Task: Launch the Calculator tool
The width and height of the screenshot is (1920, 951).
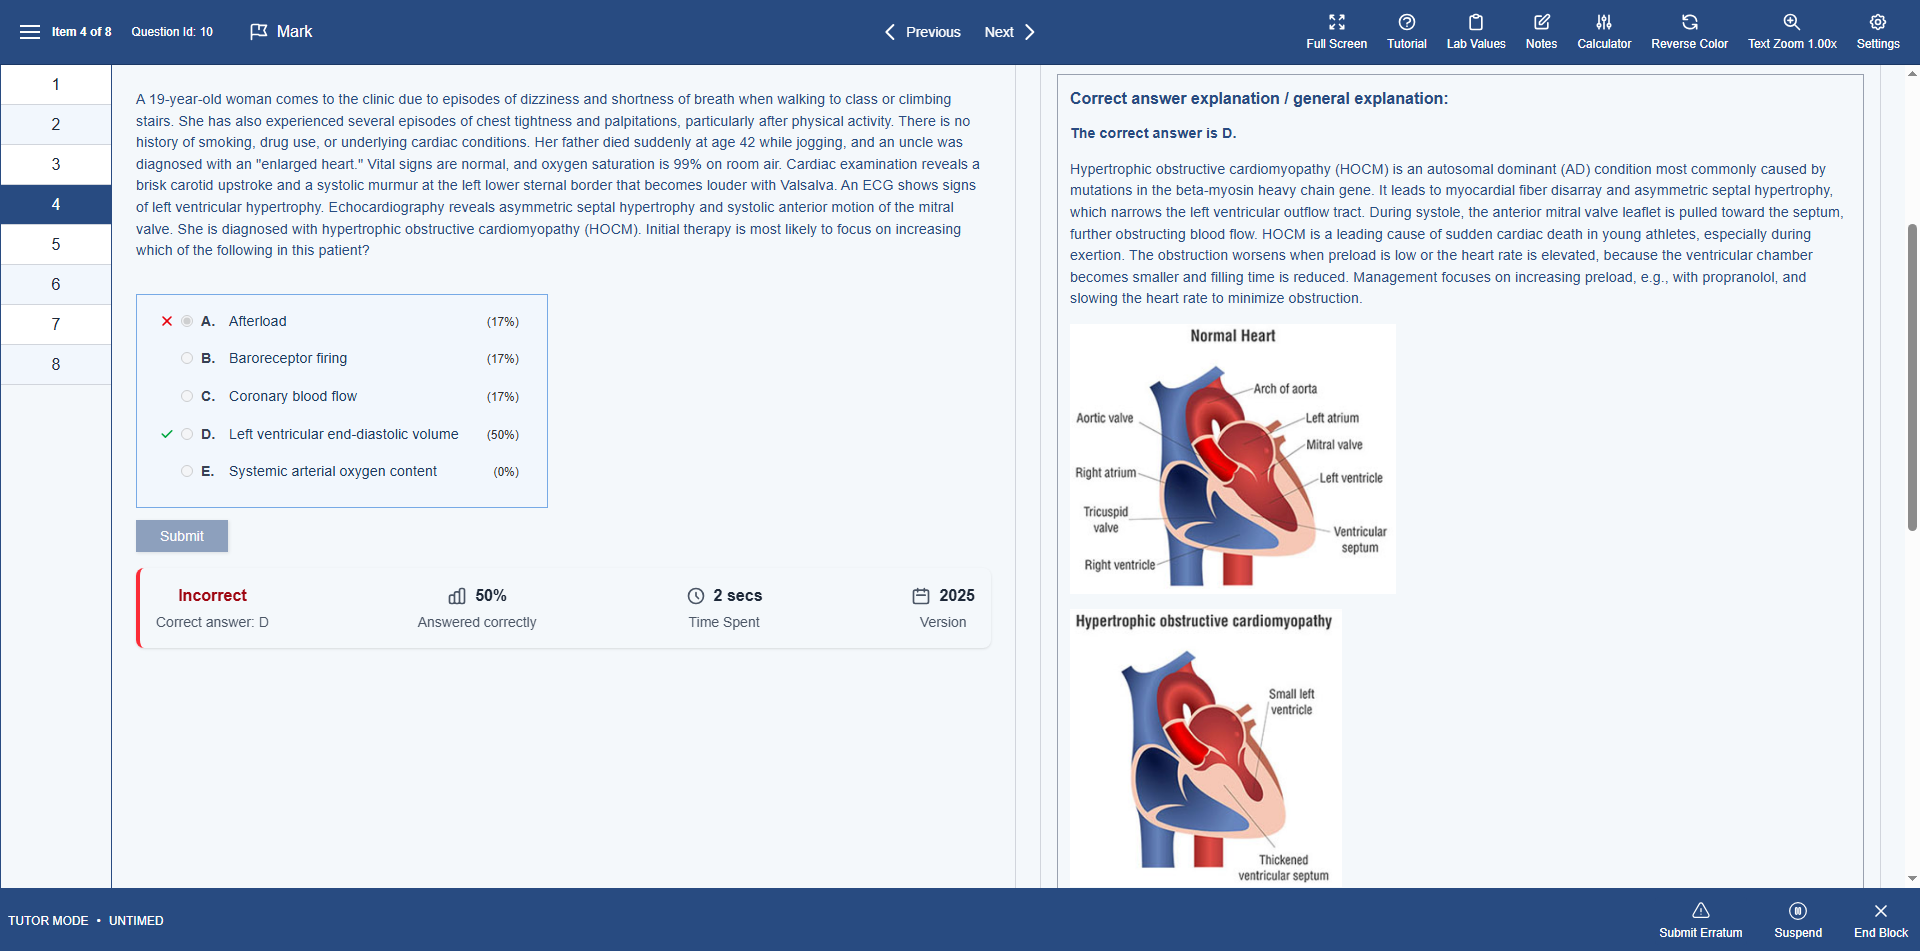Action: pyautogui.click(x=1604, y=30)
